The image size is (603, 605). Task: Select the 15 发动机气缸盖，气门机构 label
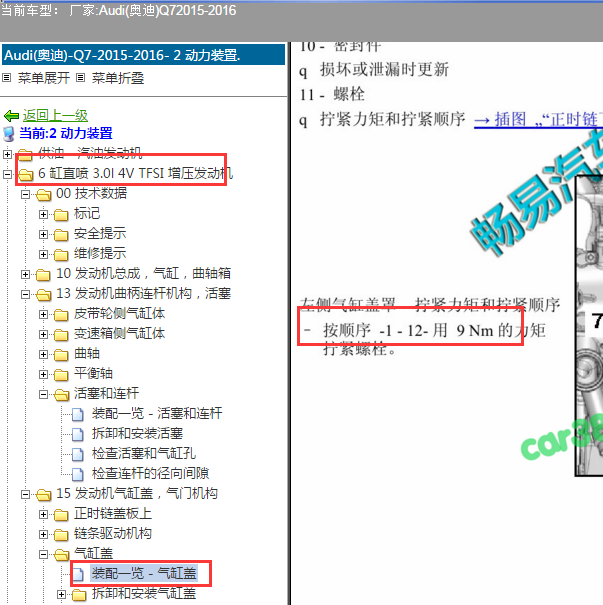tap(137, 494)
